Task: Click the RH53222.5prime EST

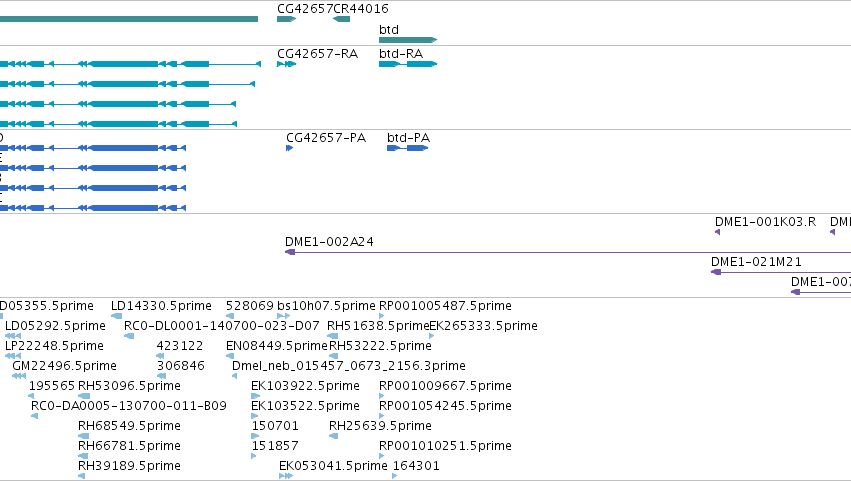Action: [333, 356]
